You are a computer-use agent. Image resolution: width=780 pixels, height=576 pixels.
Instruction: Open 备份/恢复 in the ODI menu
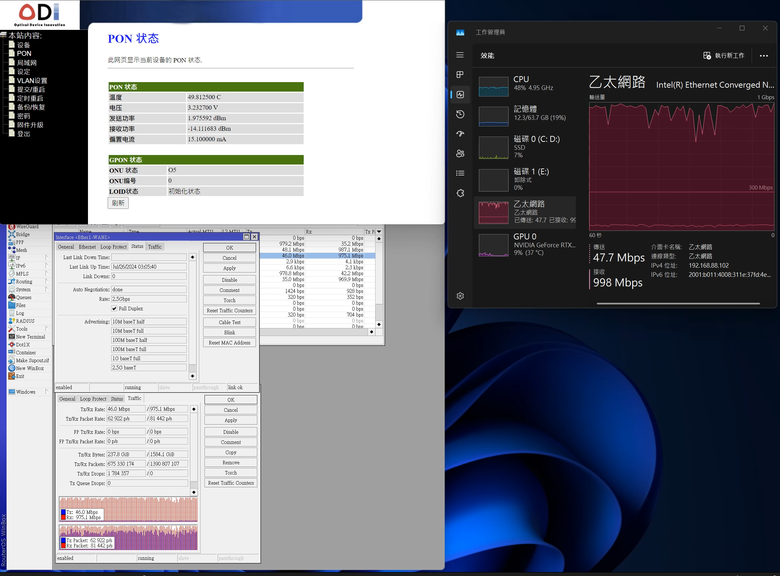coord(31,107)
